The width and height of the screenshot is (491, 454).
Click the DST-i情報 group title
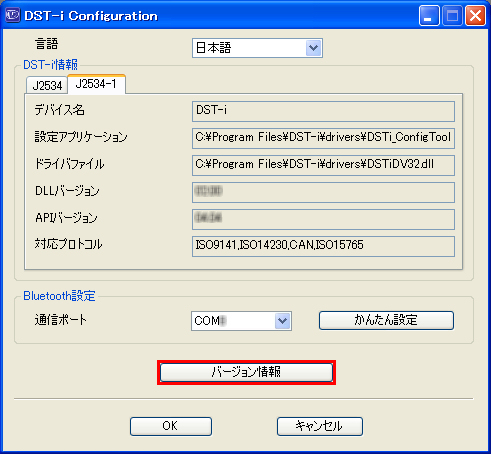(x=50, y=64)
